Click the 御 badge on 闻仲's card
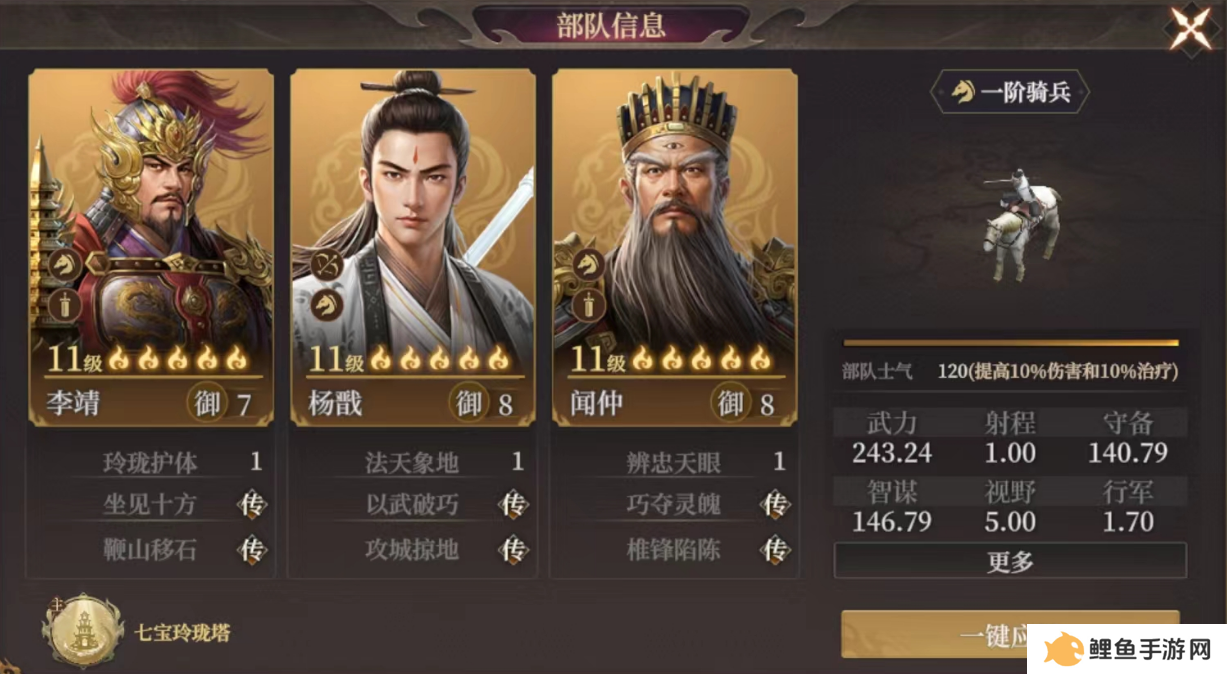This screenshot has height=674, width=1227. 731,404
